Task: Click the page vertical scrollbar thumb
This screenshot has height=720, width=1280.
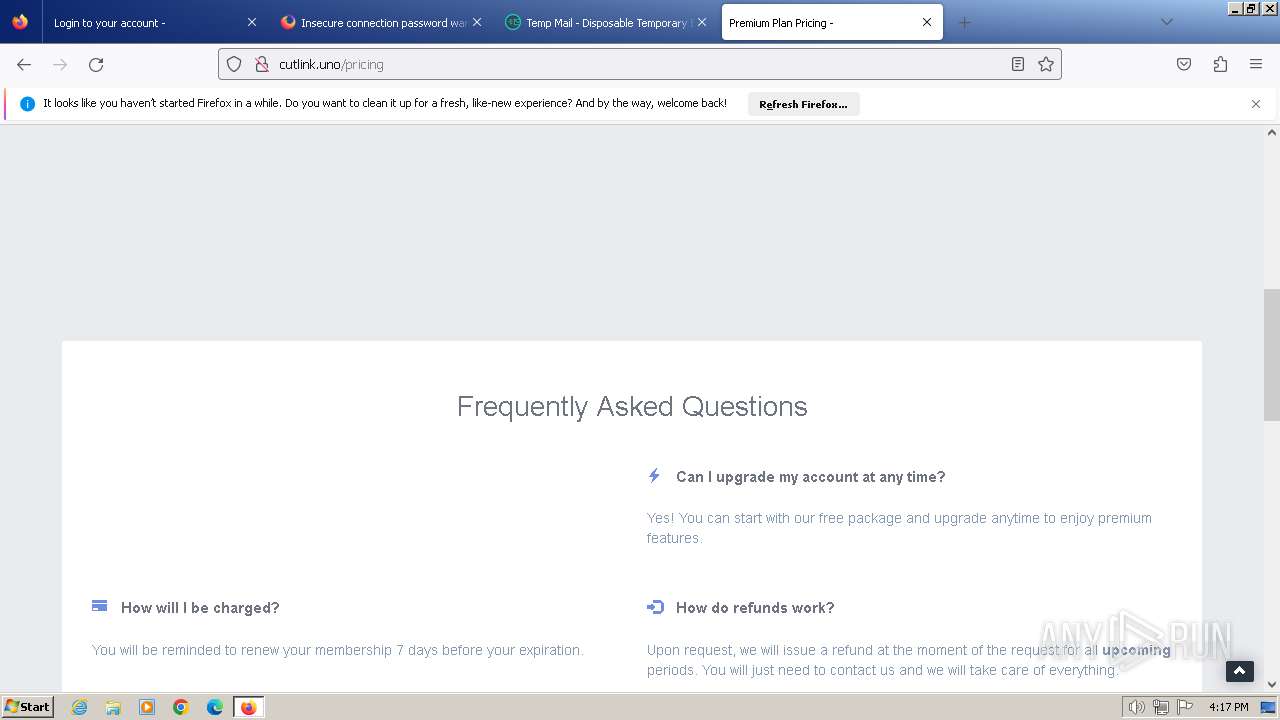Action: [x=1272, y=355]
